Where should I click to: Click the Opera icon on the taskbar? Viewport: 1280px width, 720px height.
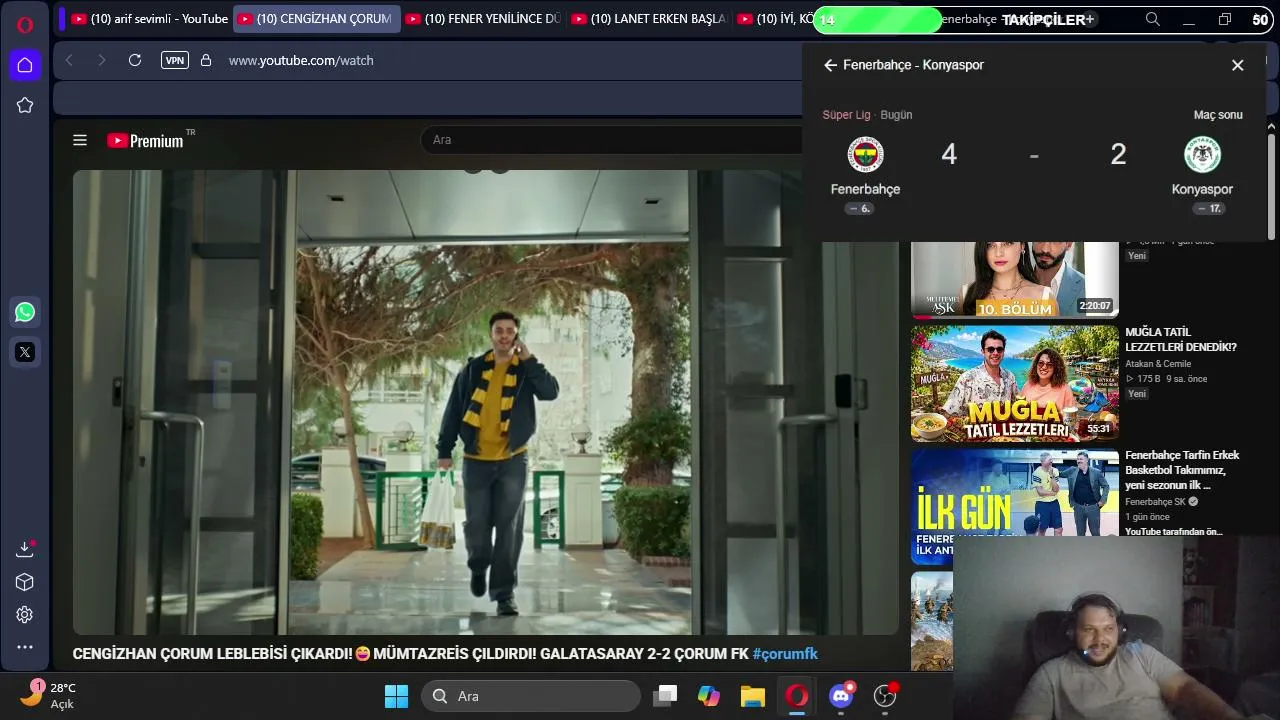(x=797, y=696)
